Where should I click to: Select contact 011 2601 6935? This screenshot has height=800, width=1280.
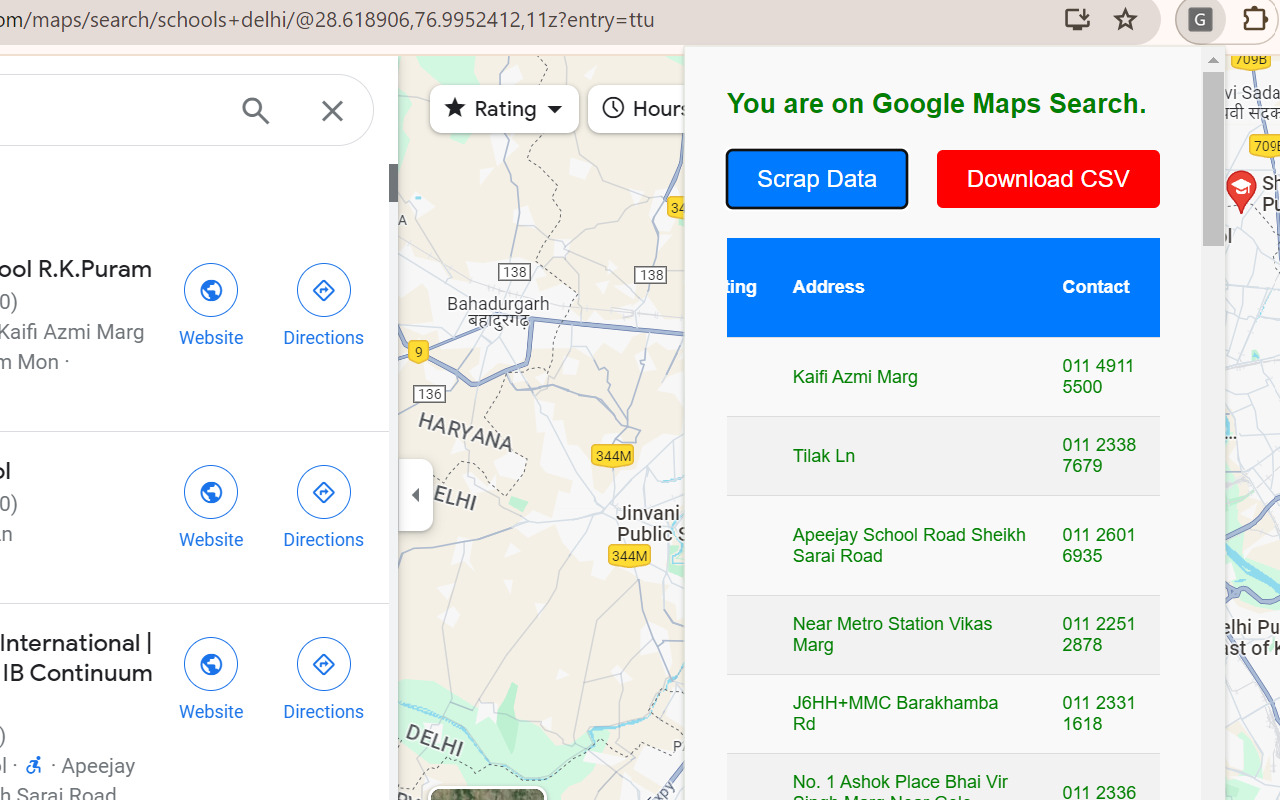point(1099,545)
